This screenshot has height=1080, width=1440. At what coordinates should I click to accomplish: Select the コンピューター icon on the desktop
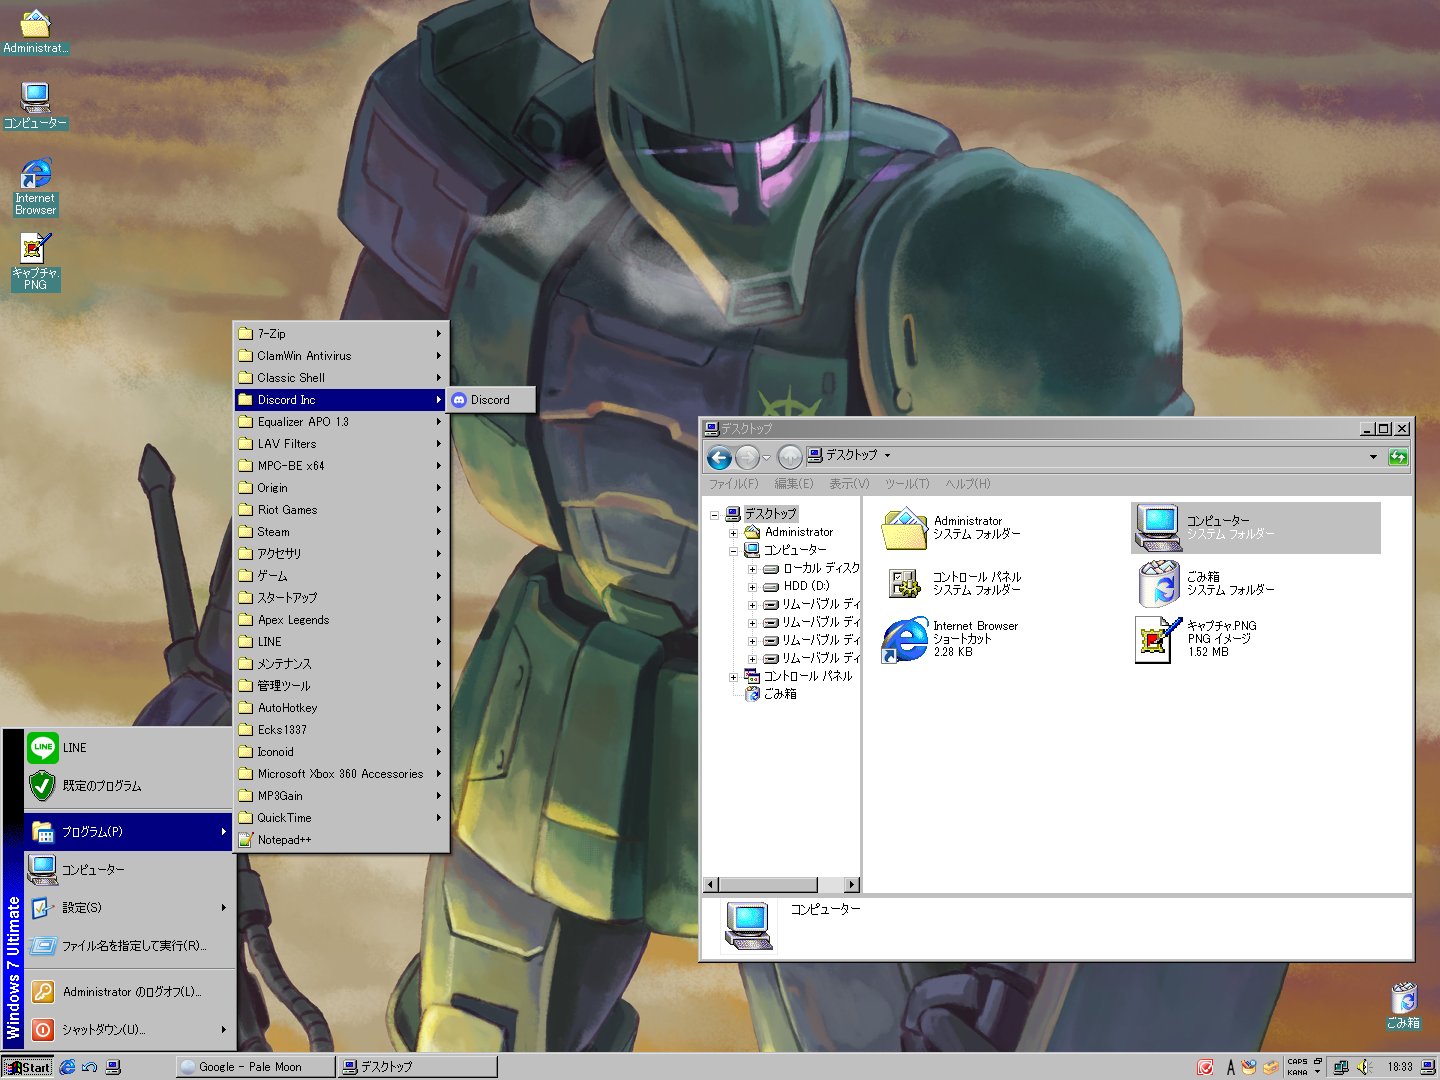click(x=35, y=105)
